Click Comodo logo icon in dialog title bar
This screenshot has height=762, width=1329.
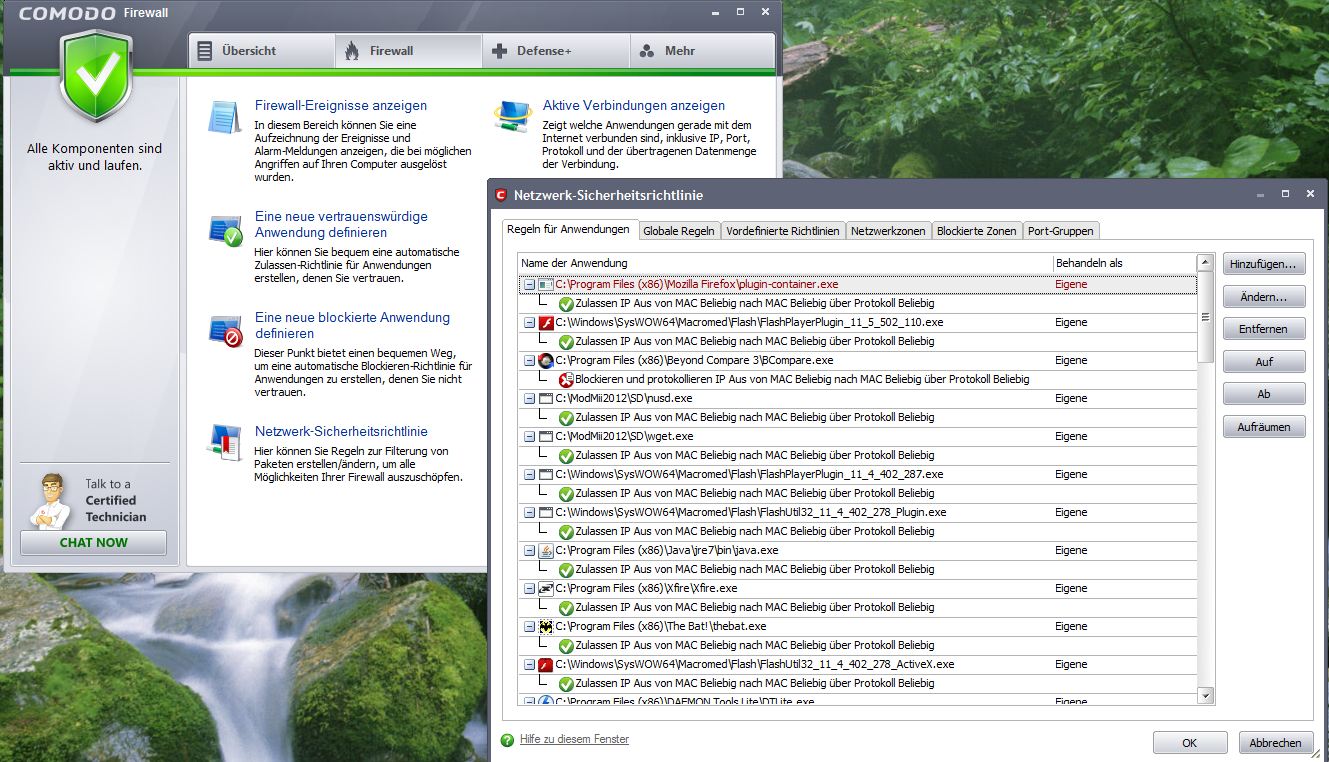click(x=501, y=194)
